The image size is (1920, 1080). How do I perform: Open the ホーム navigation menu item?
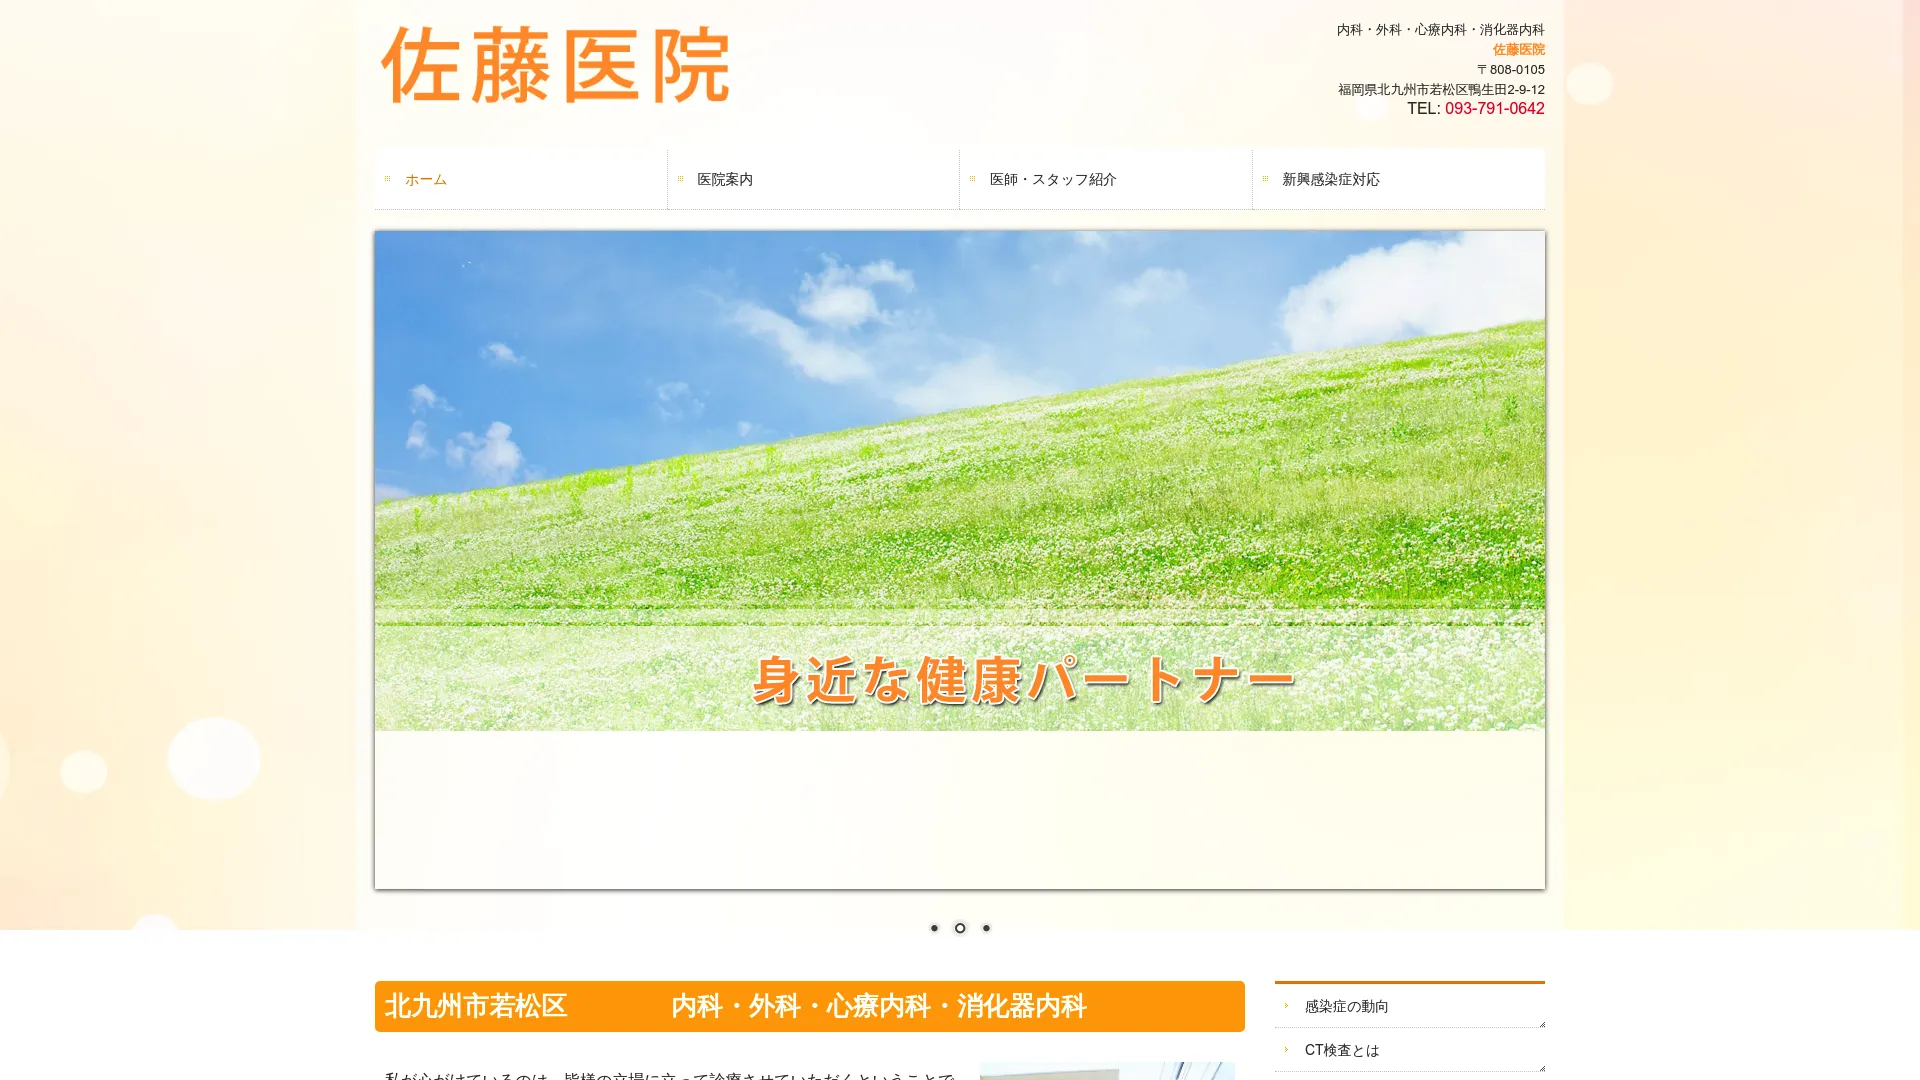(x=521, y=179)
